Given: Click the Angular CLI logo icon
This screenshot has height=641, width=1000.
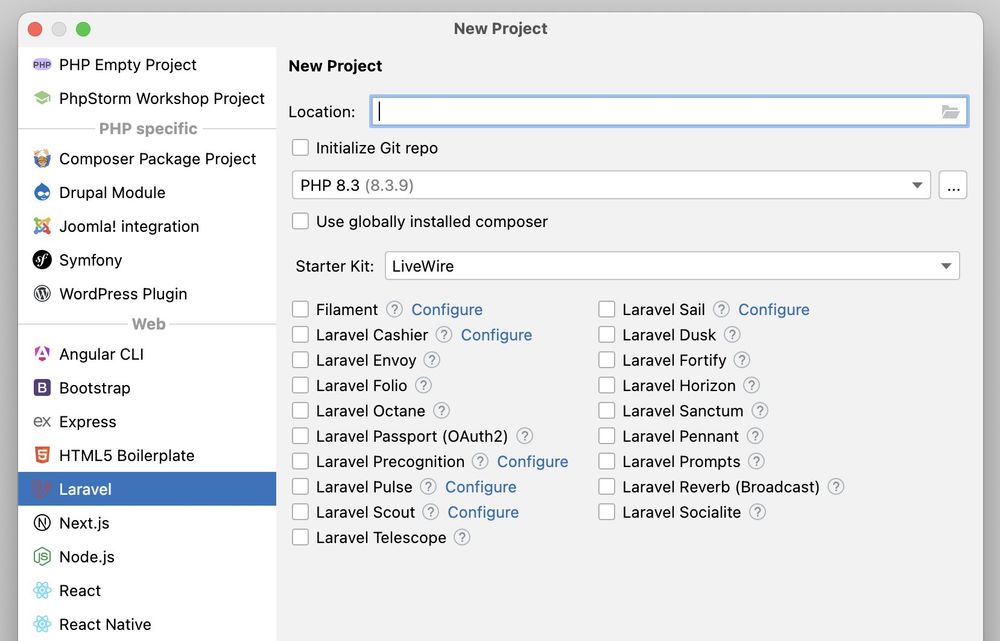Looking at the screenshot, I should [x=42, y=354].
